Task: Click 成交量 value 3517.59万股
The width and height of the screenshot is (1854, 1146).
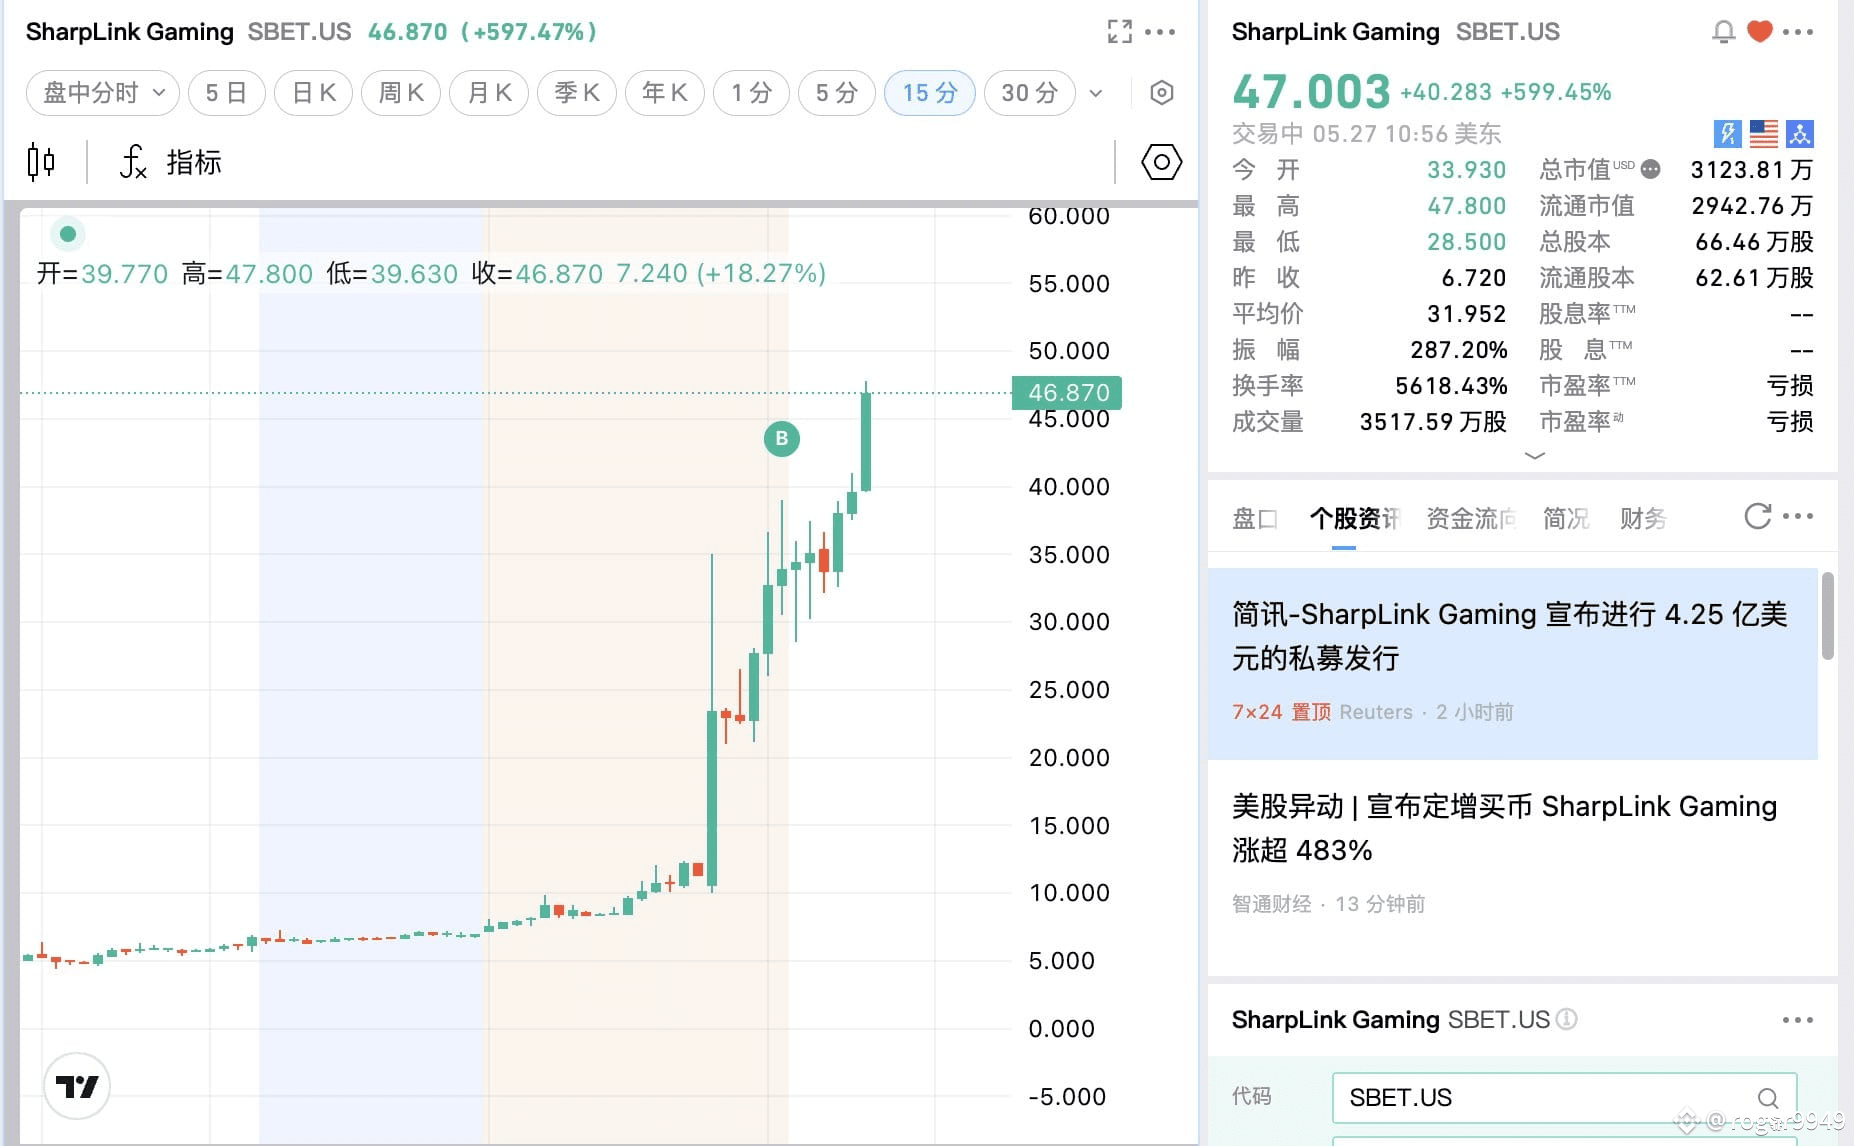Action: point(1433,422)
